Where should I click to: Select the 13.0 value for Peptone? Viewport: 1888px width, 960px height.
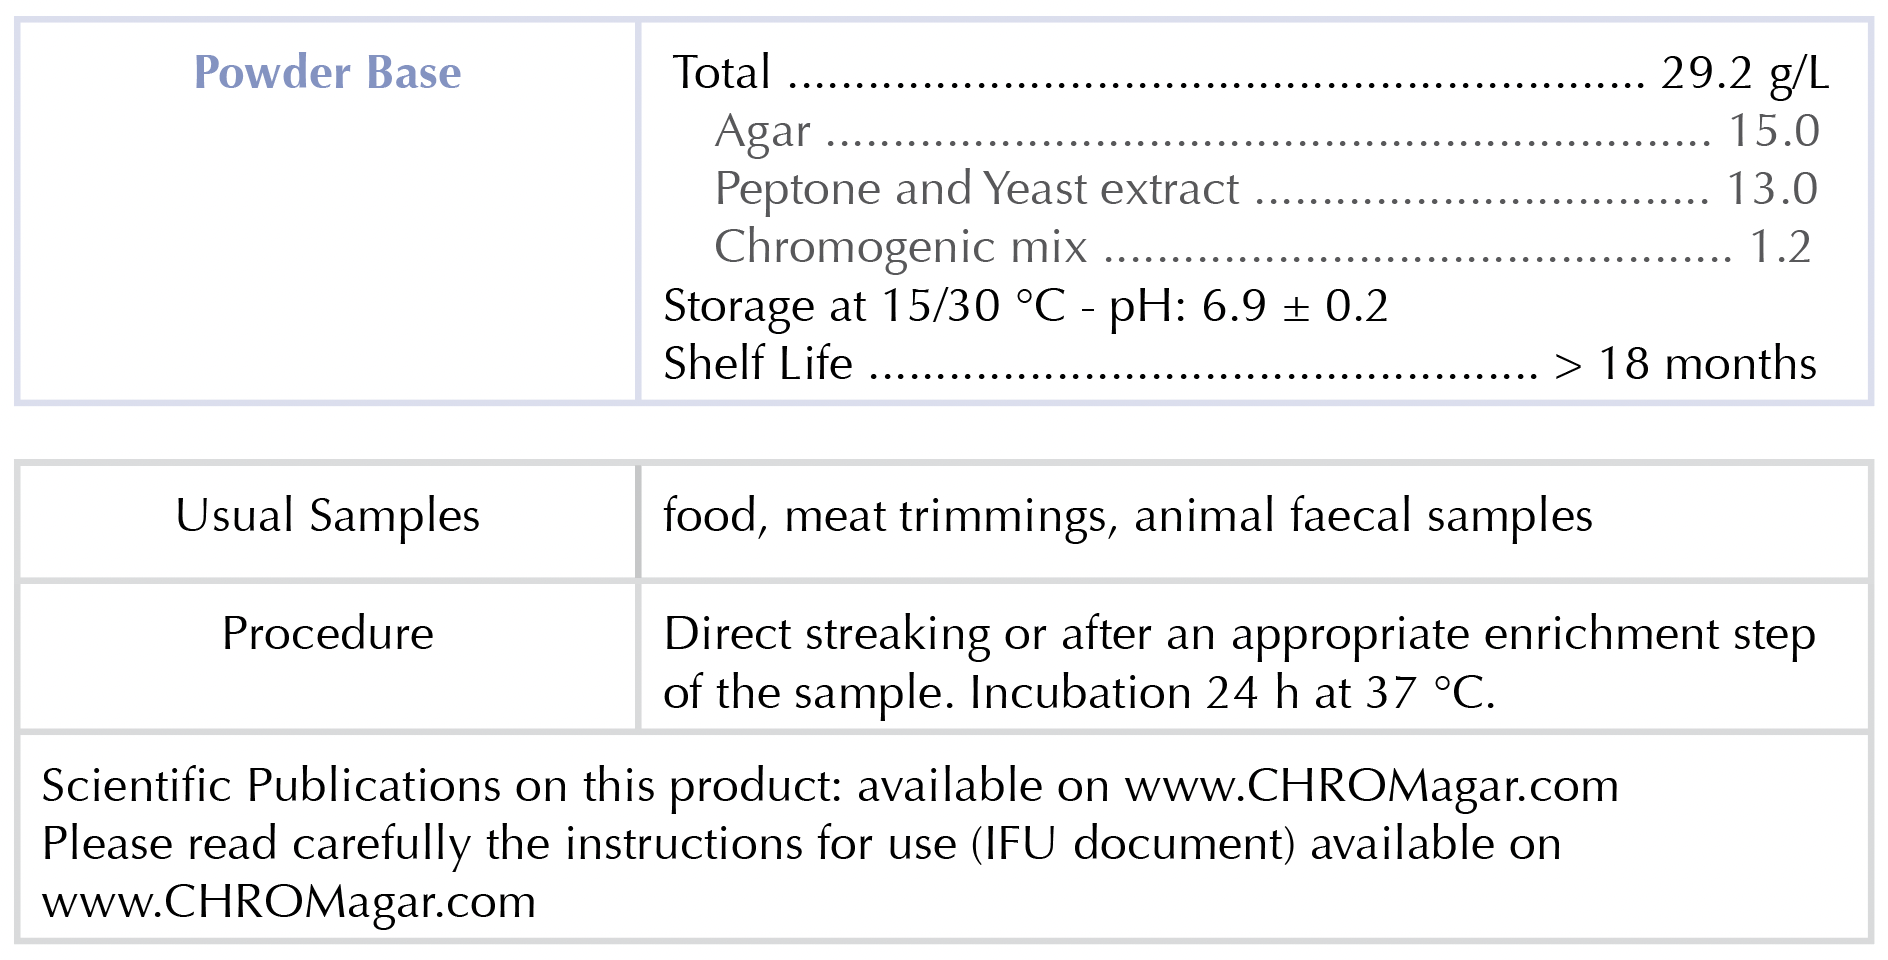pyautogui.click(x=1772, y=189)
